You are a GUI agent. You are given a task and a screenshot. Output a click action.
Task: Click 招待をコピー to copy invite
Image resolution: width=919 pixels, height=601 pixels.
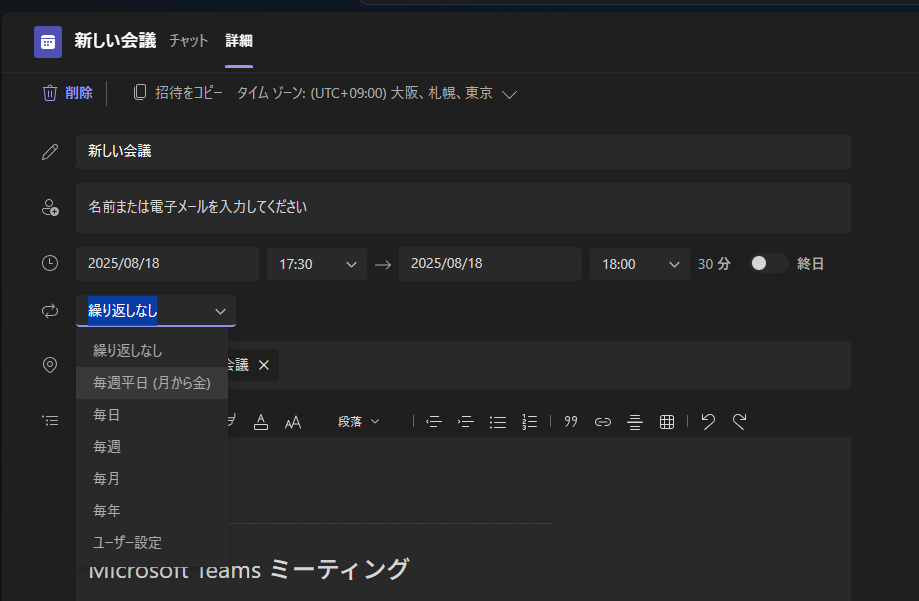[x=178, y=93]
